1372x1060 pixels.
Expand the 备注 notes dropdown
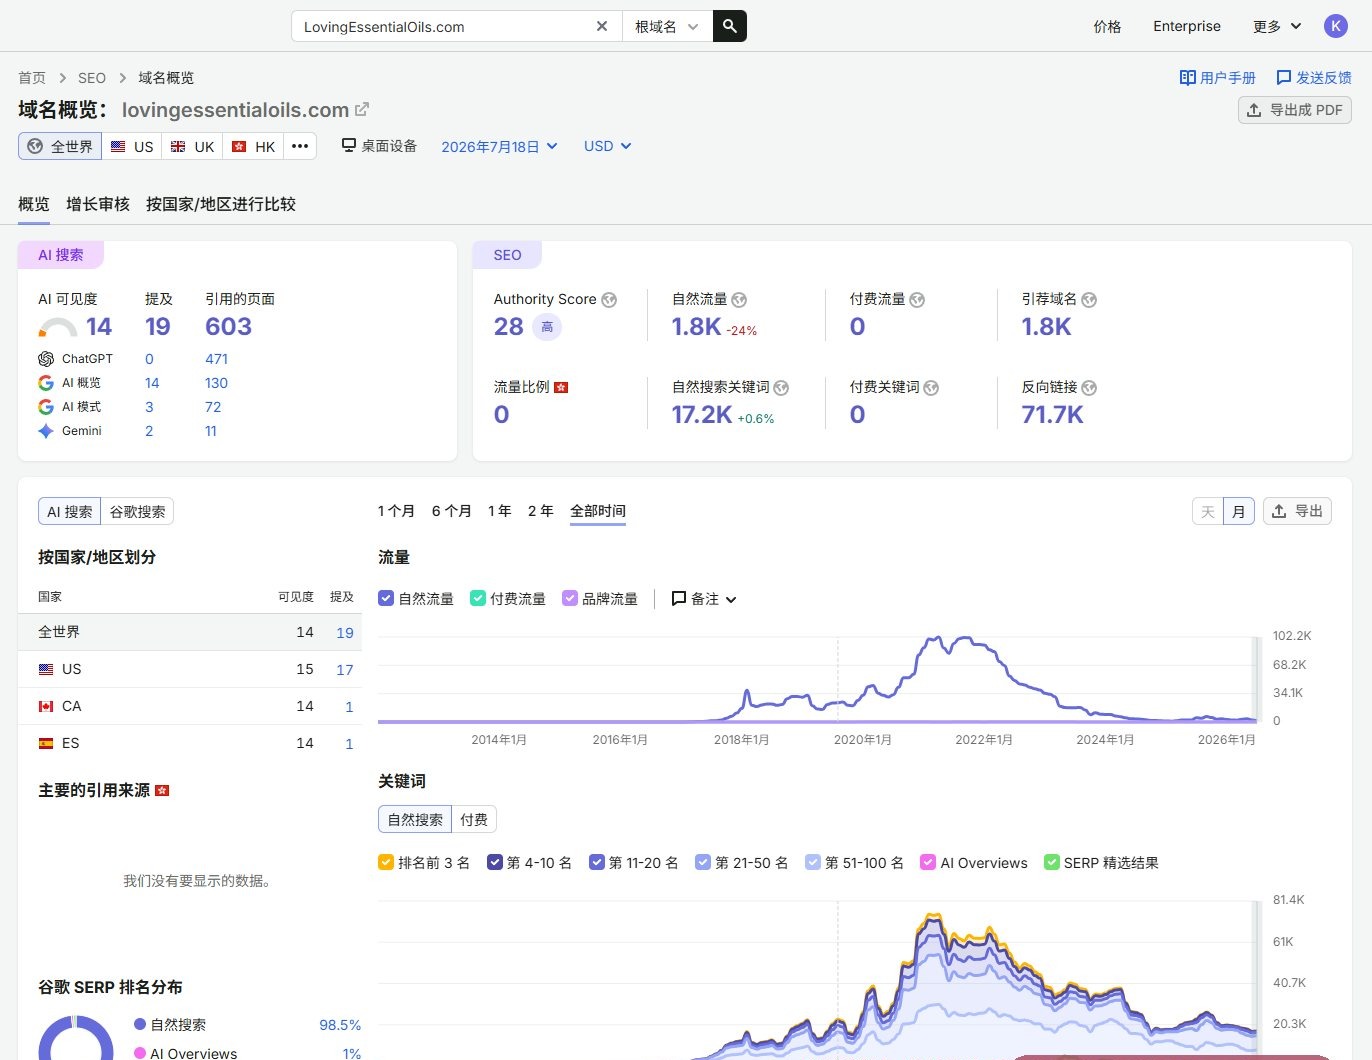tap(704, 598)
